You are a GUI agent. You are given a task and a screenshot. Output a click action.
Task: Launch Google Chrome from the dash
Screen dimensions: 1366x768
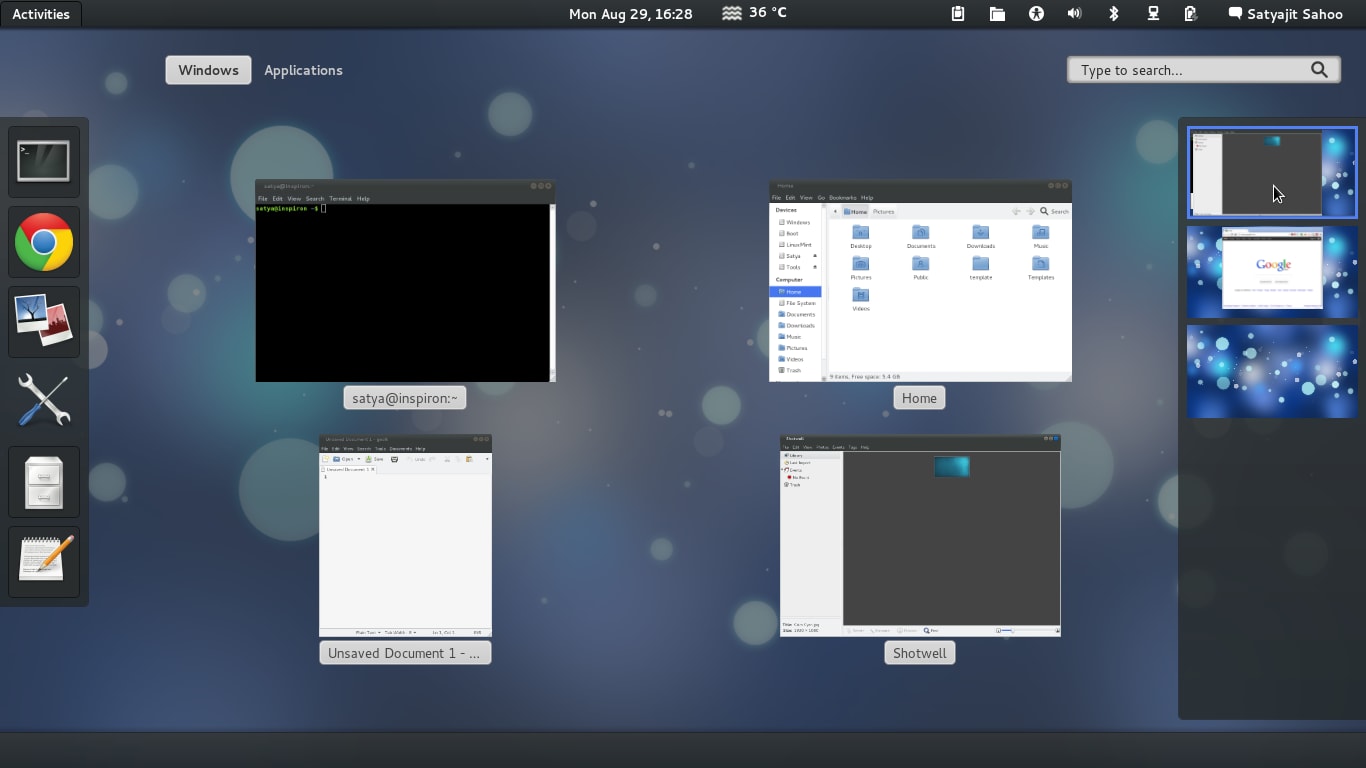click(x=44, y=242)
